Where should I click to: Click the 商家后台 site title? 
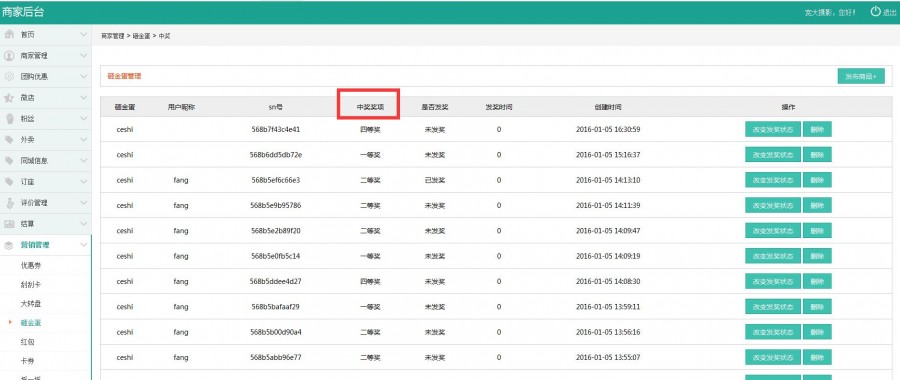(x=23, y=12)
